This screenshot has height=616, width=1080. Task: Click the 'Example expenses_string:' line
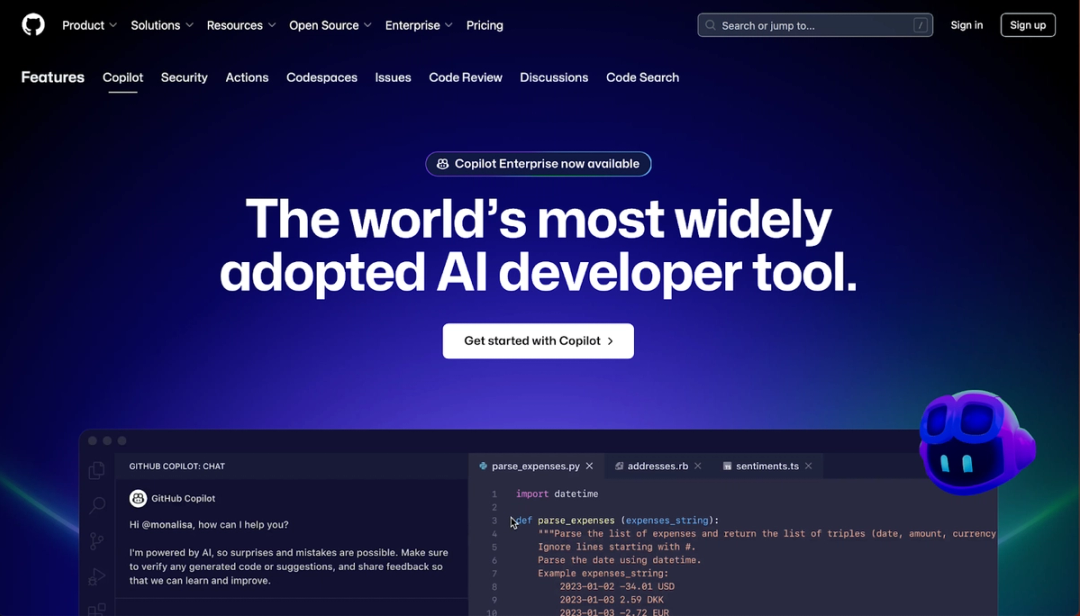(603, 573)
